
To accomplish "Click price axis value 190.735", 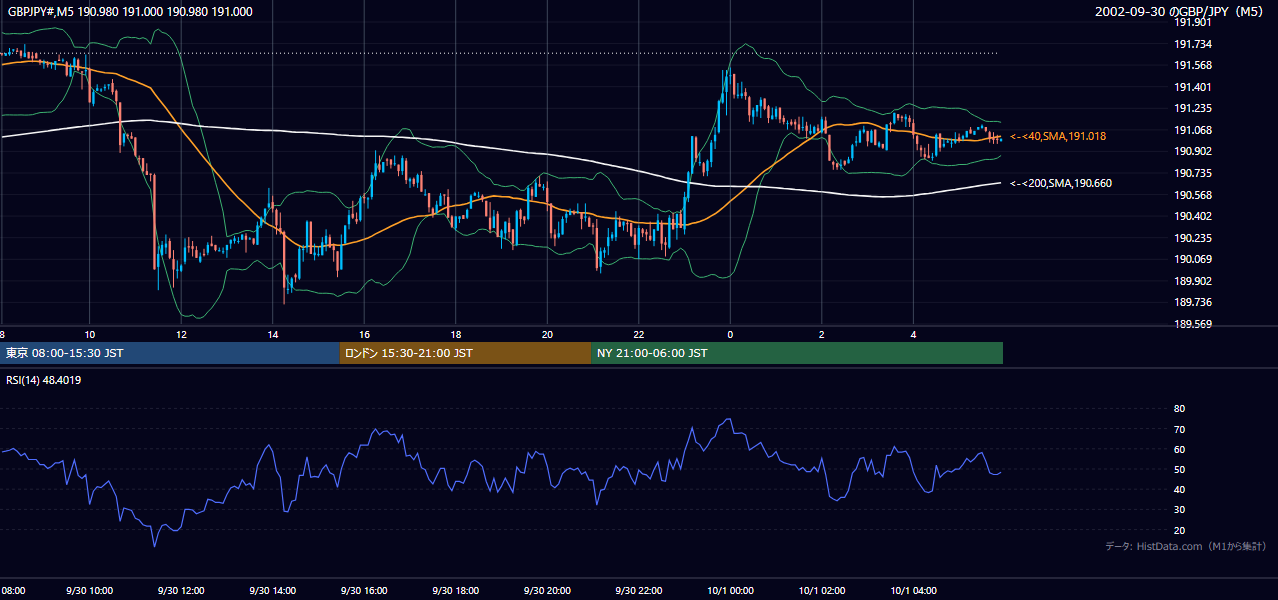I will [1192, 173].
